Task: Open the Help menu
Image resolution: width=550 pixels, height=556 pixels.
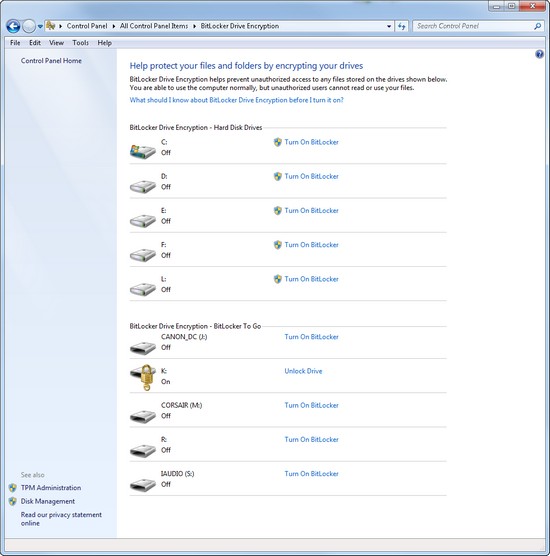Action: 105,43
